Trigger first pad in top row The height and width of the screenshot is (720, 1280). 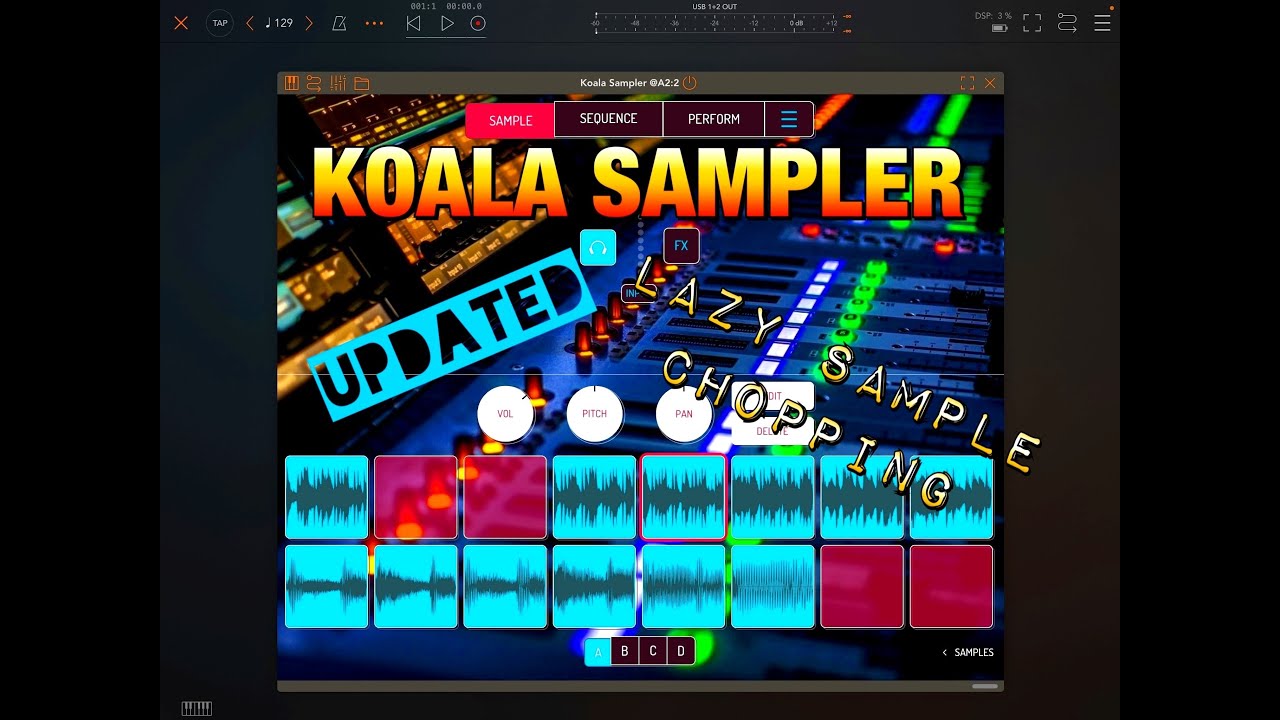327,498
